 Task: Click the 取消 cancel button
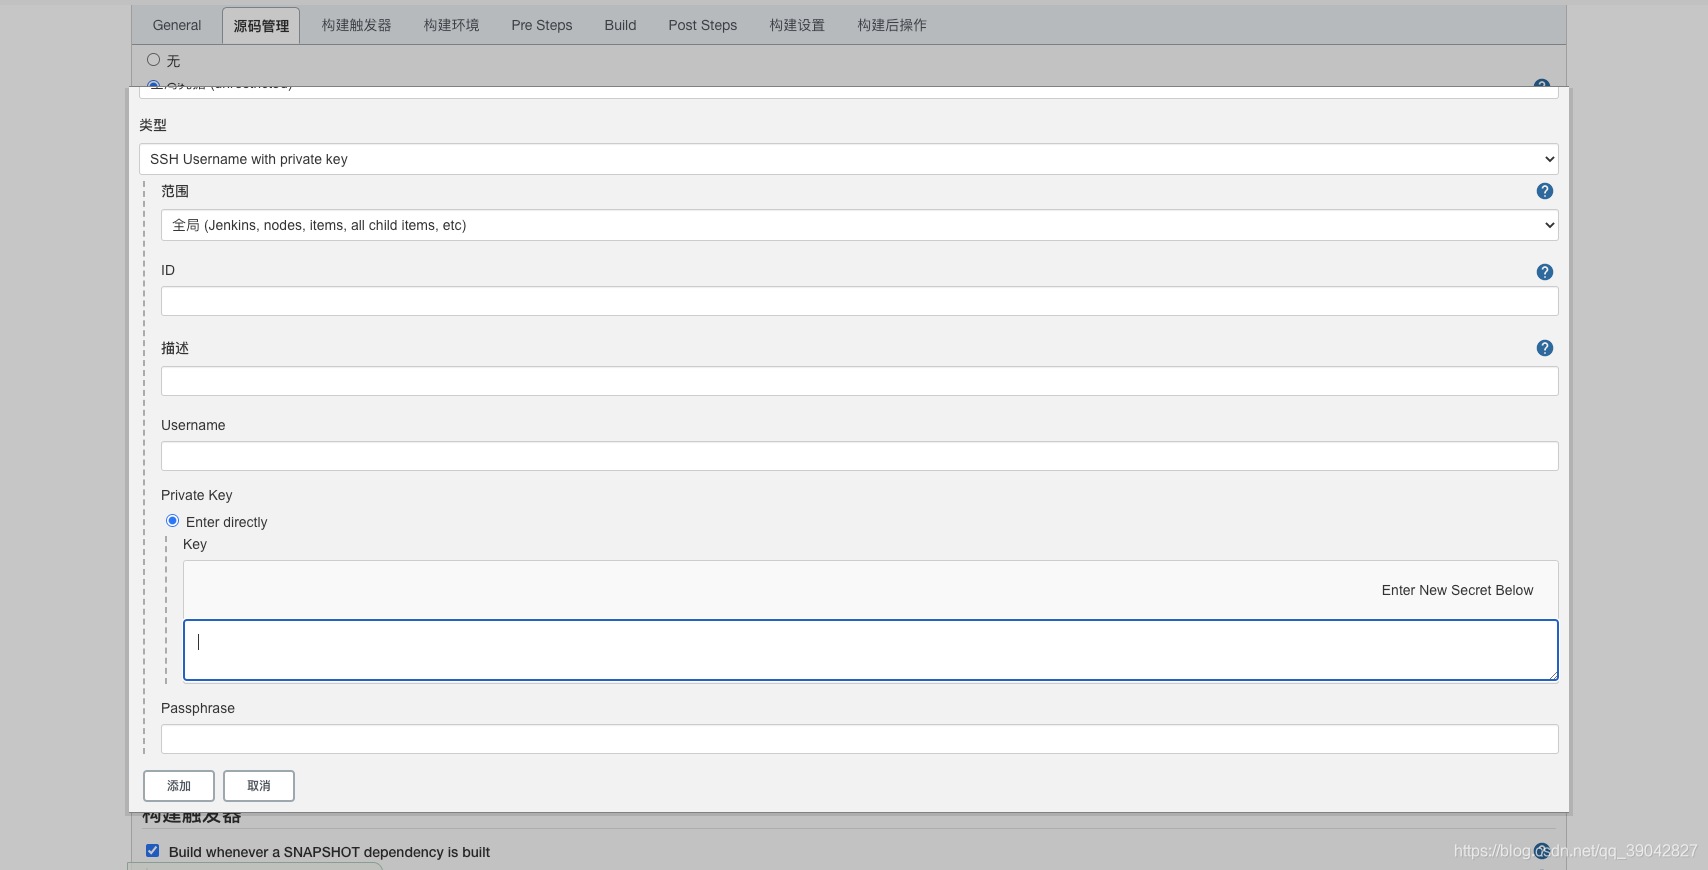[259, 786]
